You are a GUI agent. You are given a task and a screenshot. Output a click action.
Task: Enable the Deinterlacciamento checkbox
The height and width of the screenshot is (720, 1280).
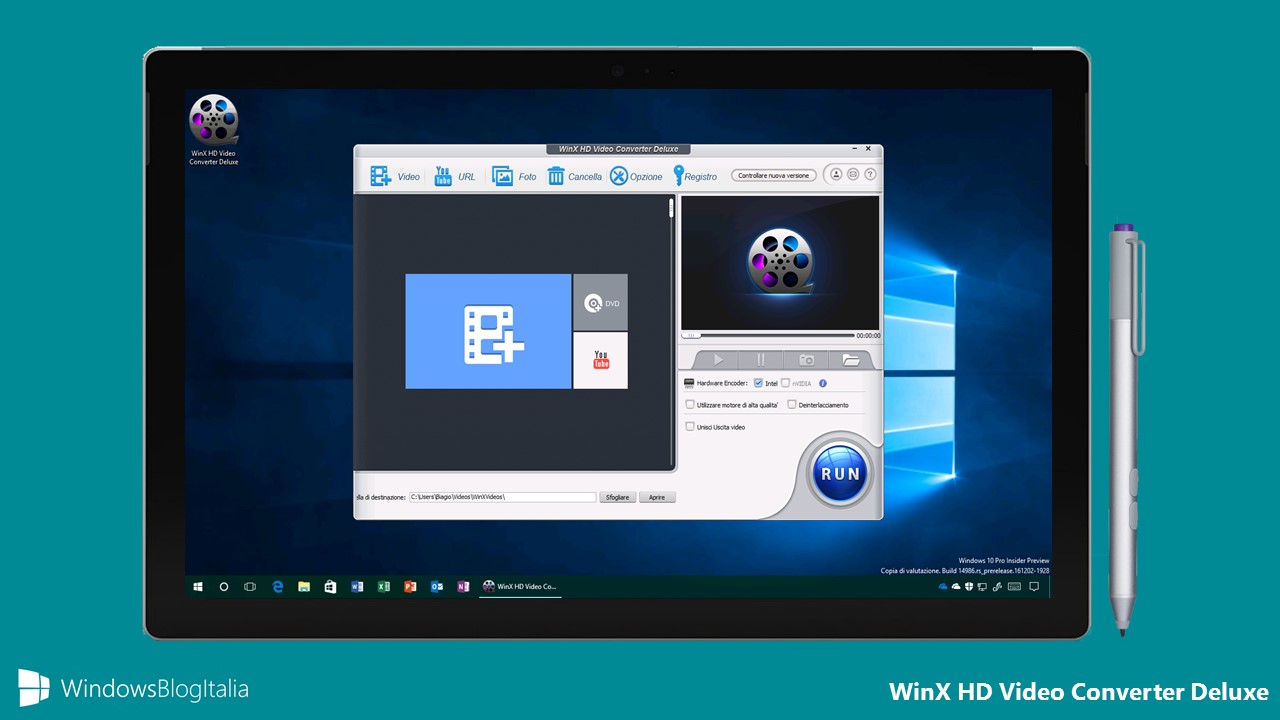792,405
